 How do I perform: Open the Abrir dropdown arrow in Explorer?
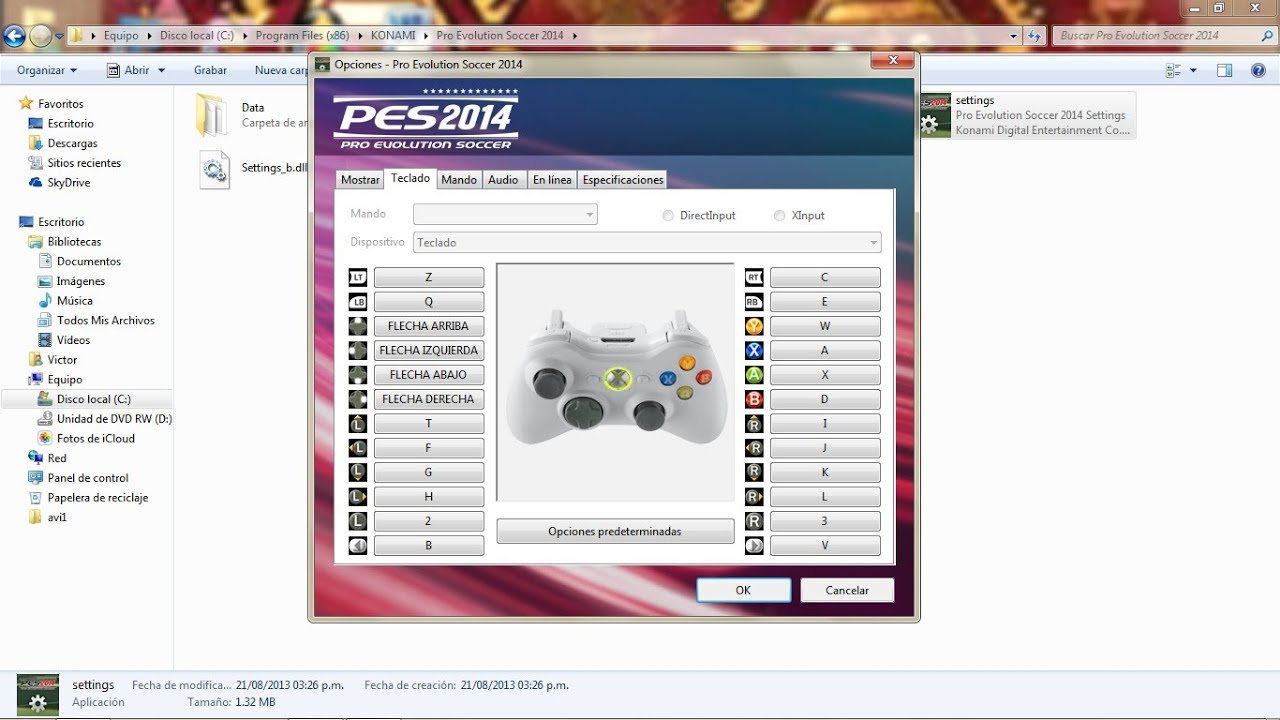[x=161, y=70]
